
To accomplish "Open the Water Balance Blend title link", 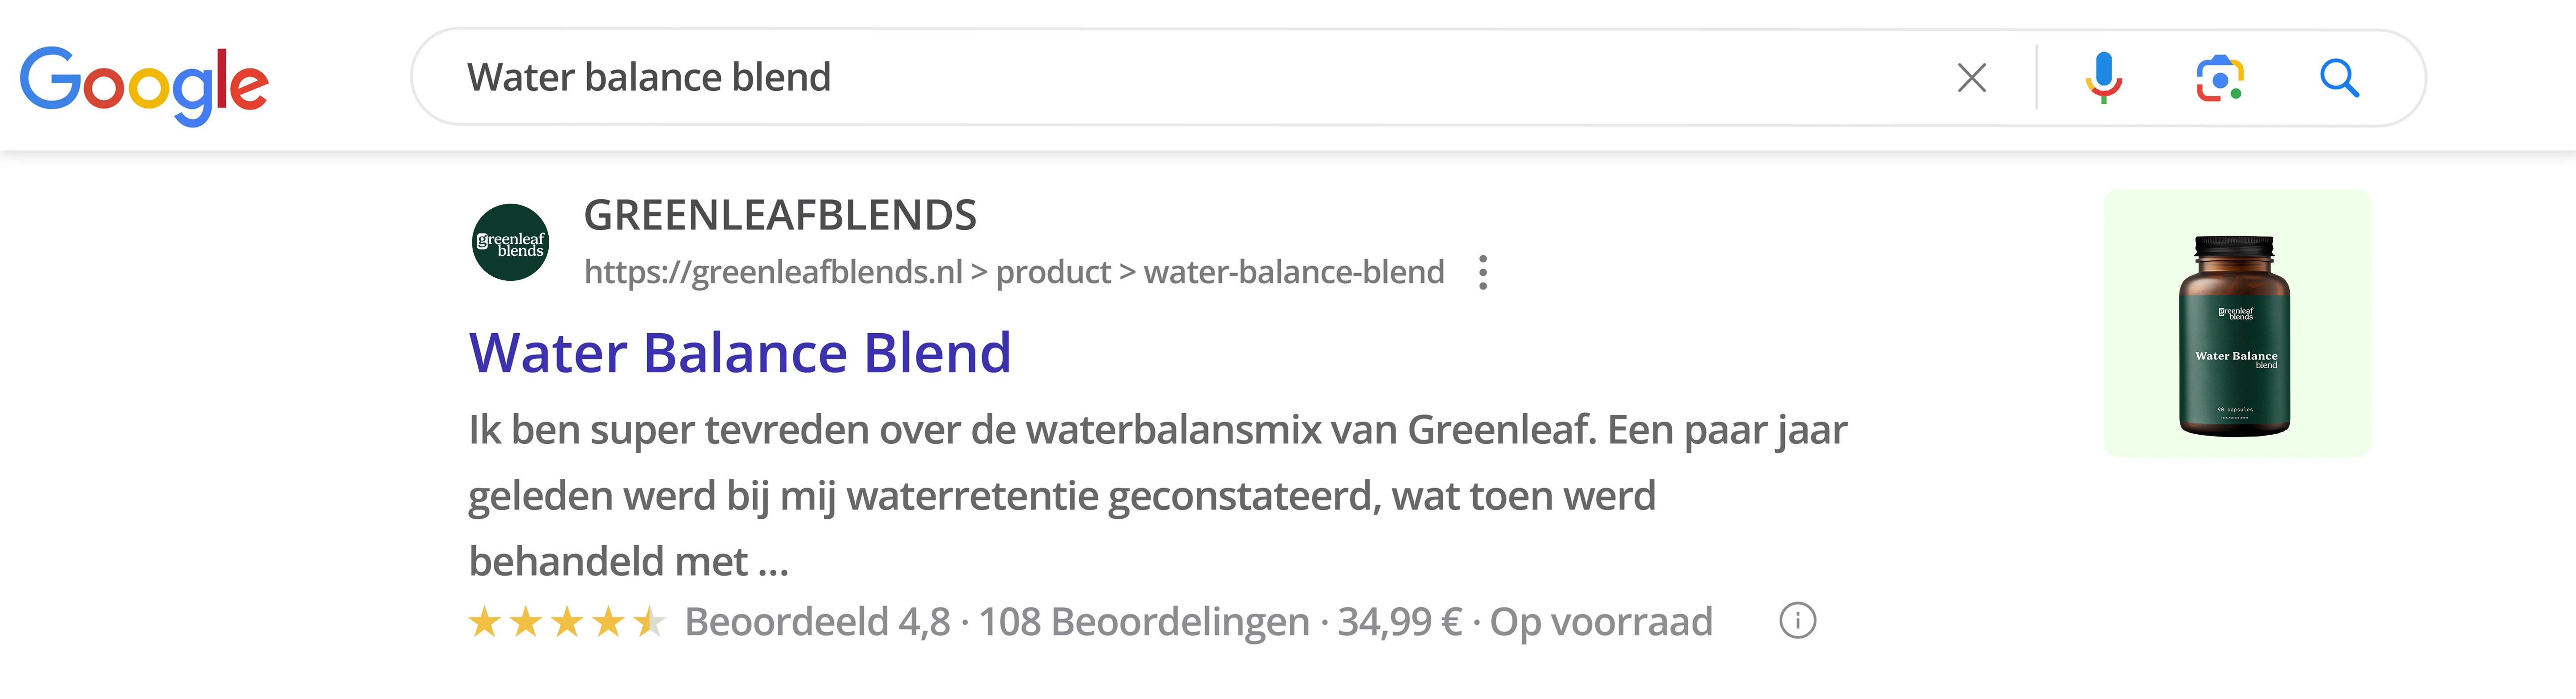I will tap(740, 353).
